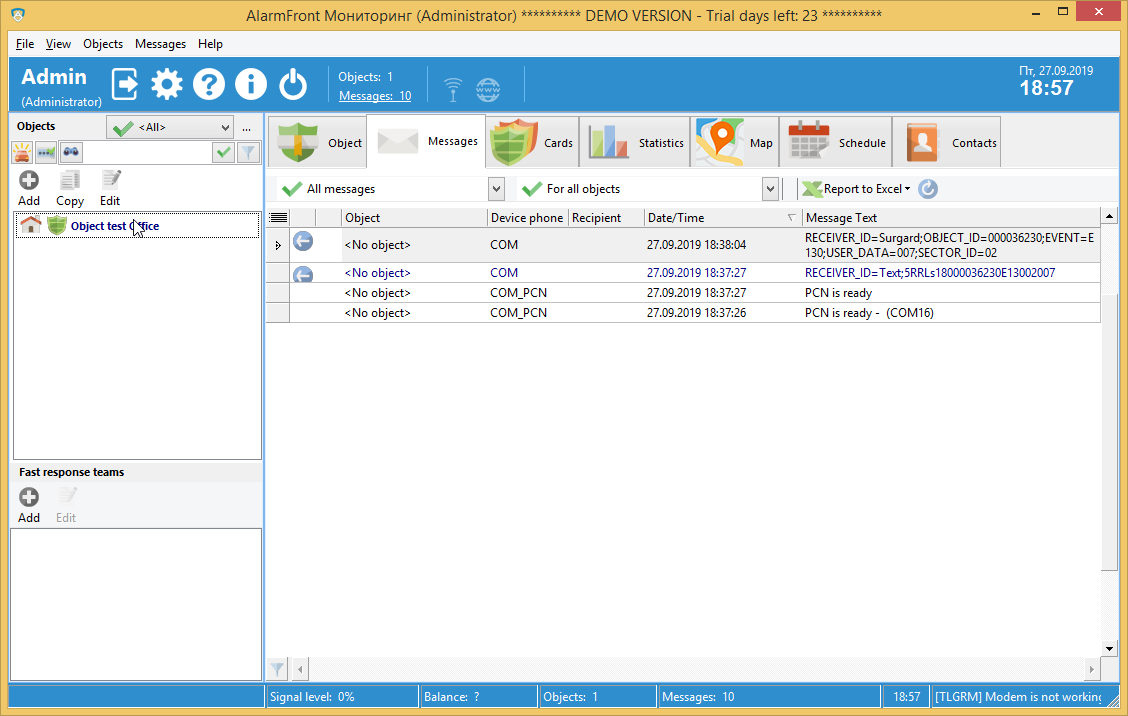Select COM_PCN row at 18:37:27
1128x716 pixels.
tap(683, 293)
